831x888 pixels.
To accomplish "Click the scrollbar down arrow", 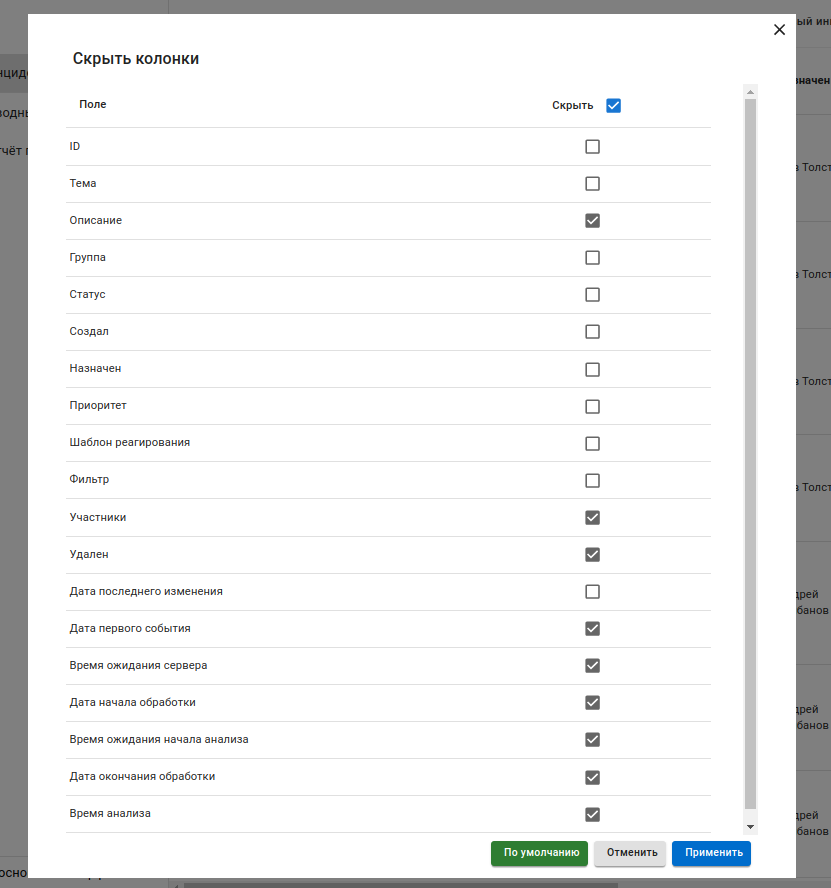I will [x=751, y=827].
